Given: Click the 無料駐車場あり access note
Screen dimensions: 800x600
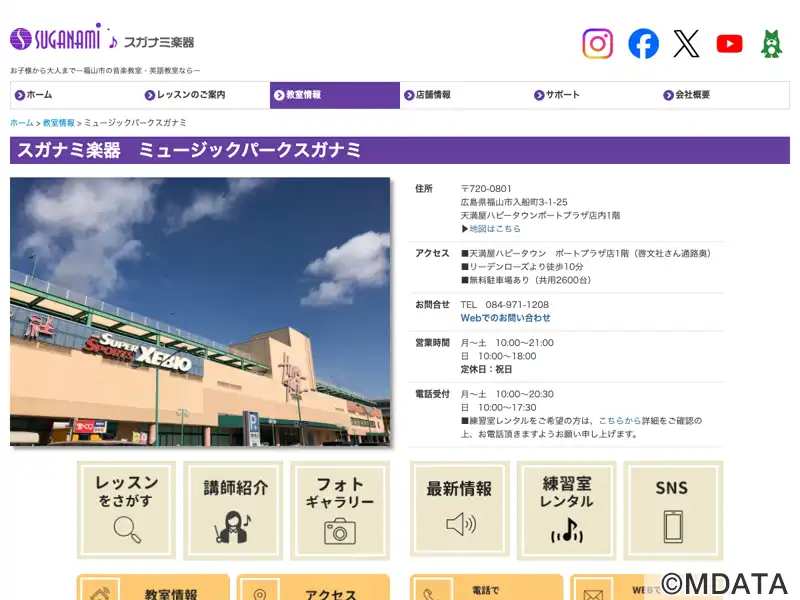Looking at the screenshot, I should point(526,280).
